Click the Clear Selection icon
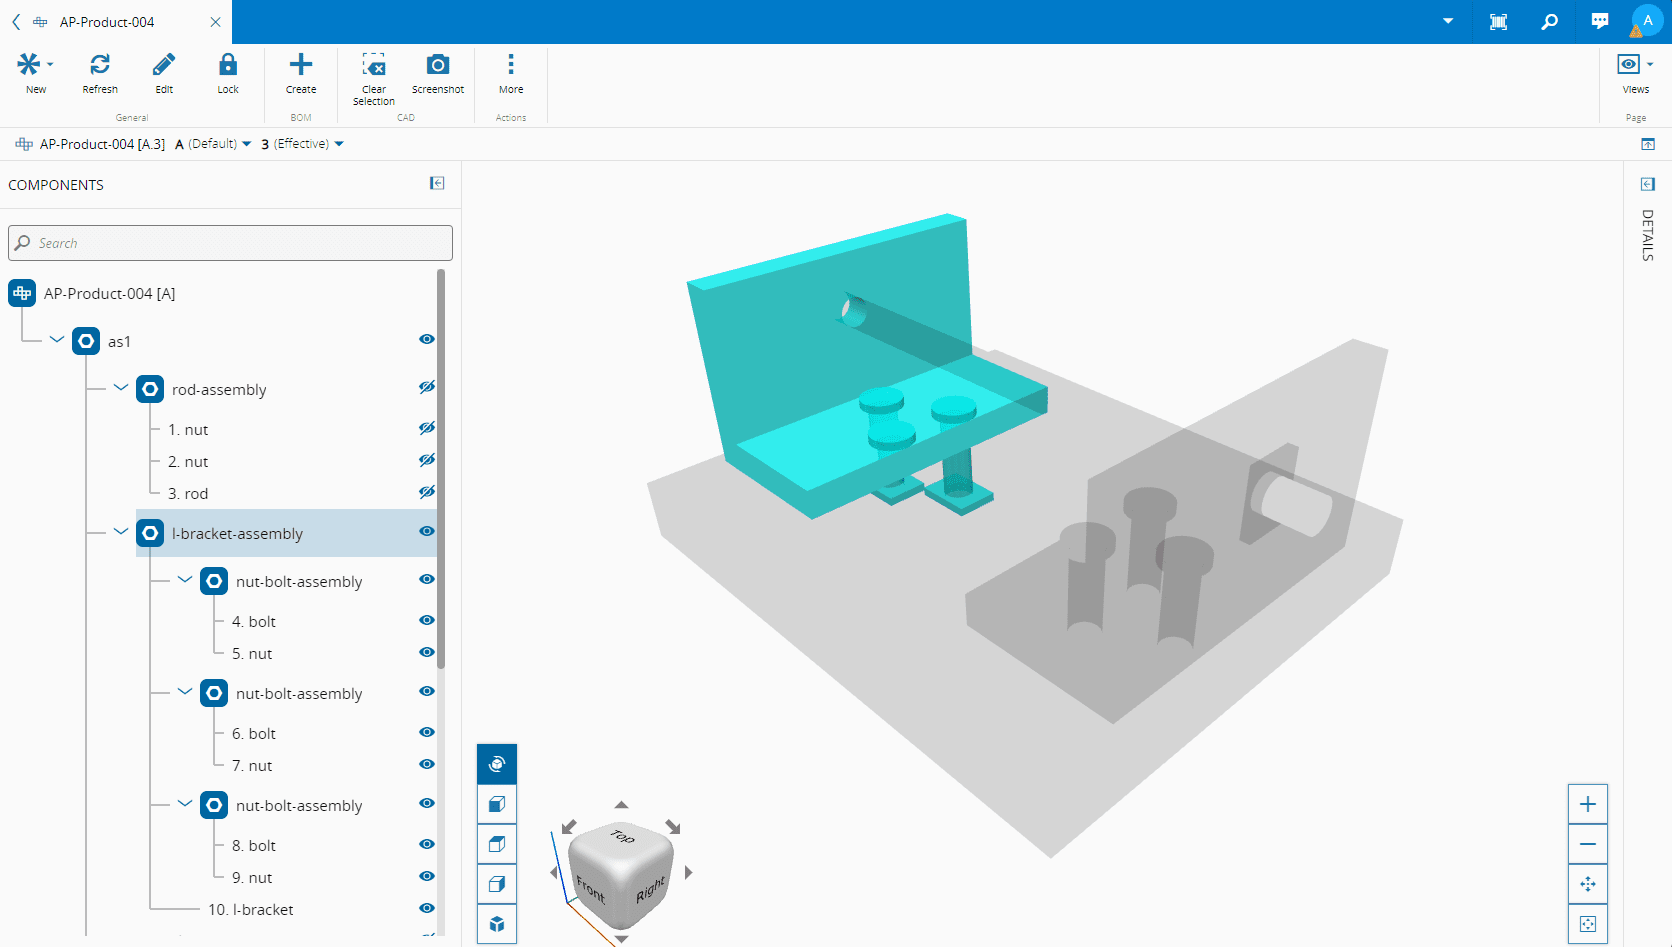The width and height of the screenshot is (1672, 947). pos(374,66)
